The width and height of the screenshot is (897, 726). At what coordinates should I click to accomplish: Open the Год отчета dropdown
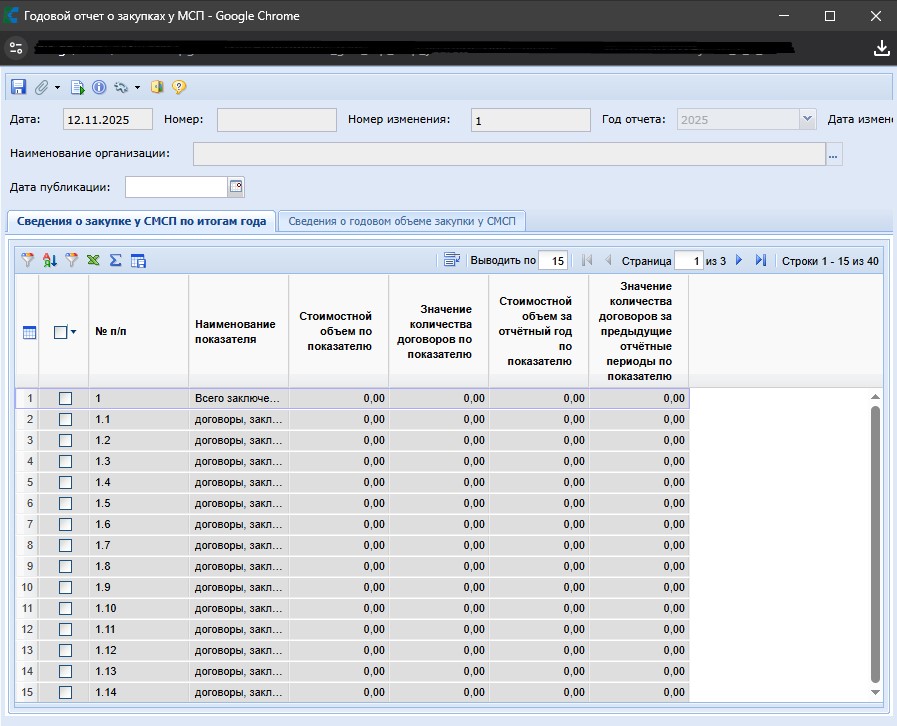[807, 119]
